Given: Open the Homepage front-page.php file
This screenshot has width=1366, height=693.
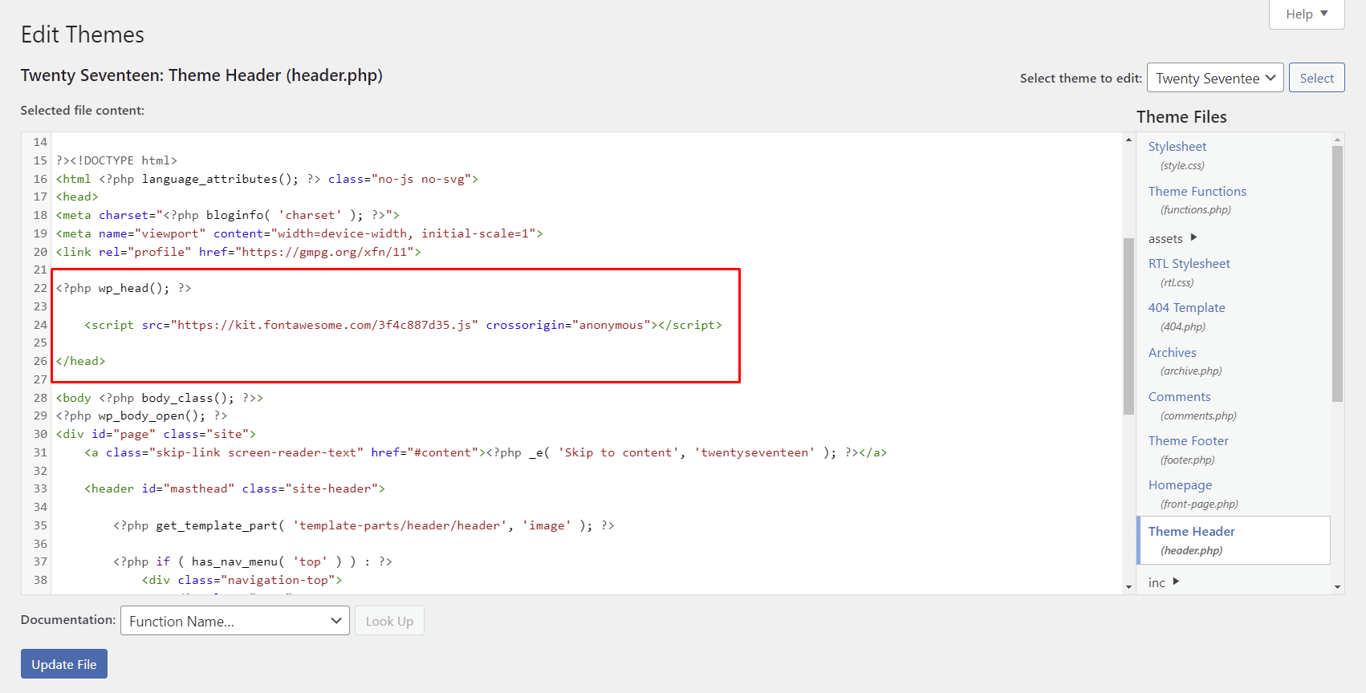Looking at the screenshot, I should click(x=1180, y=485).
